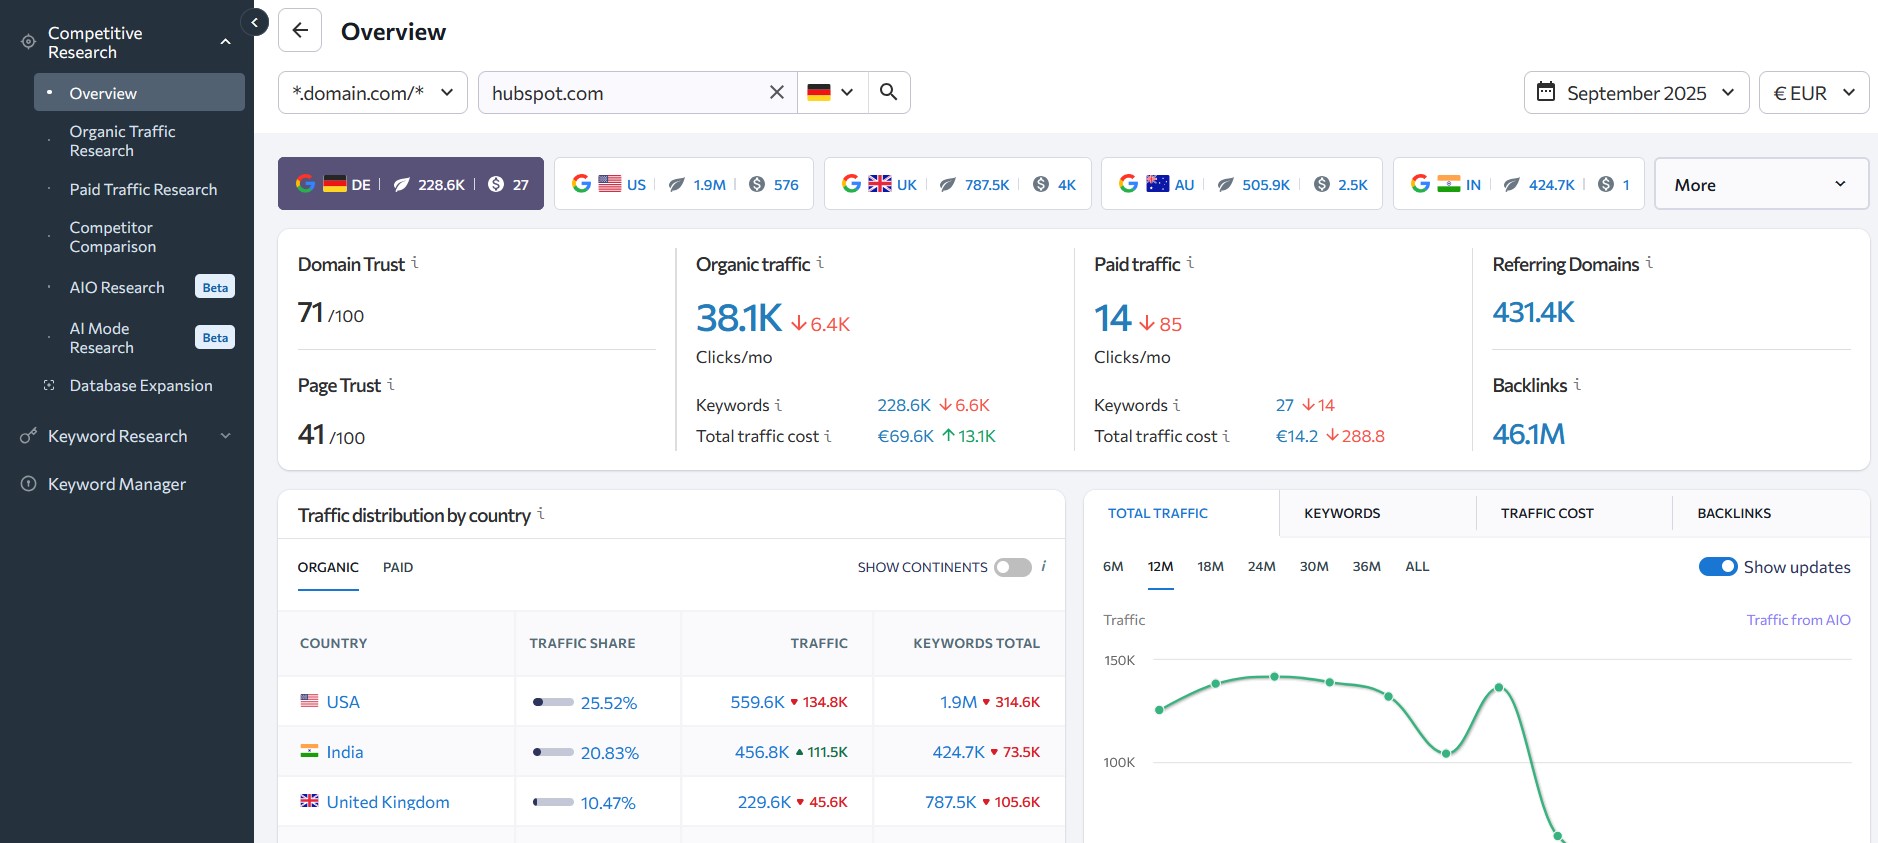The image size is (1878, 843).
Task: Click the back arrow button beside Overview
Action: (300, 31)
